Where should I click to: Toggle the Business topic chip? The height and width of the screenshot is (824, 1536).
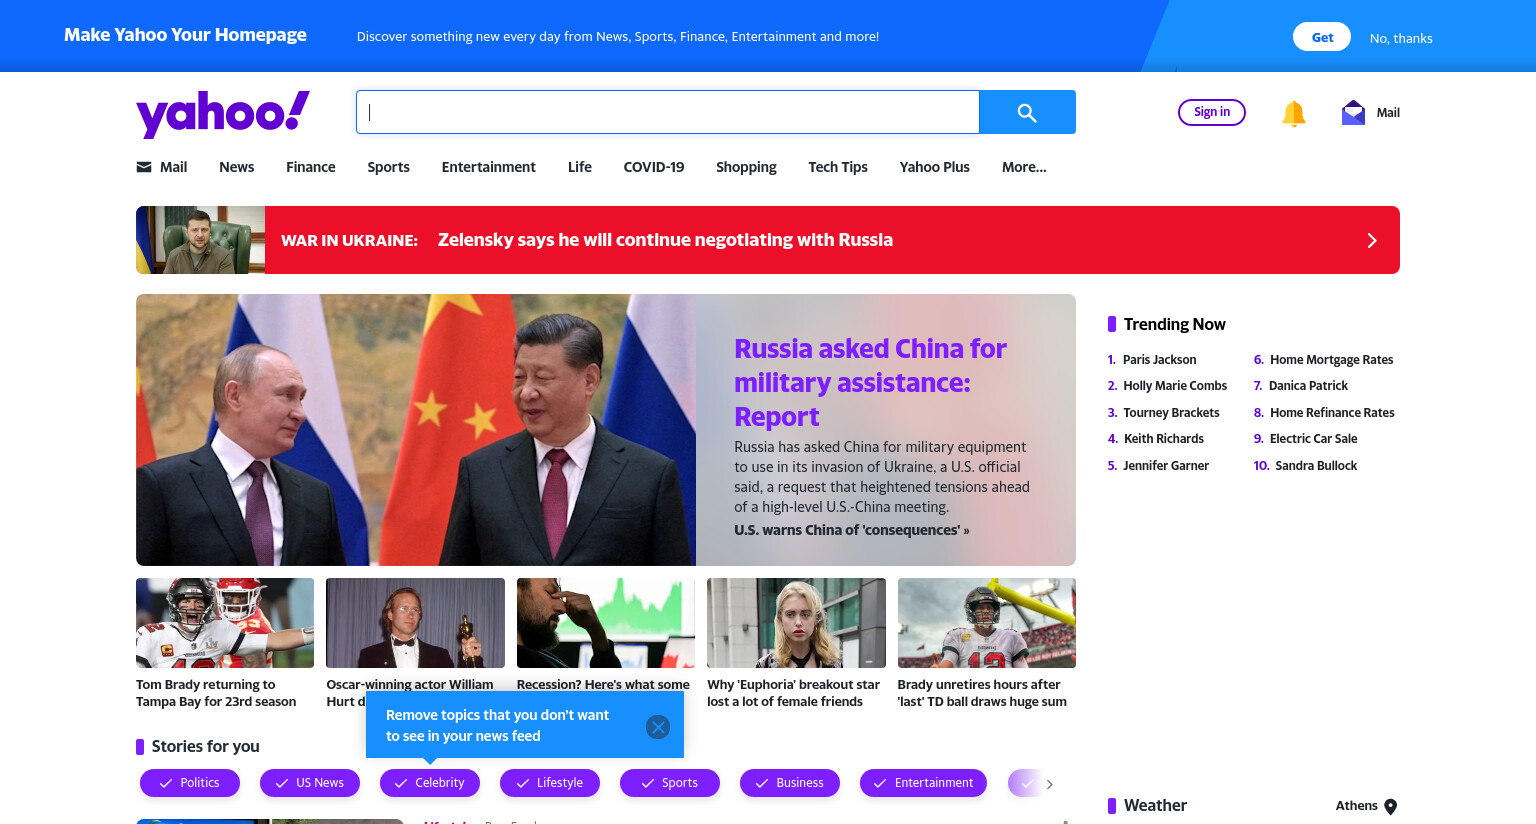pyautogui.click(x=790, y=783)
